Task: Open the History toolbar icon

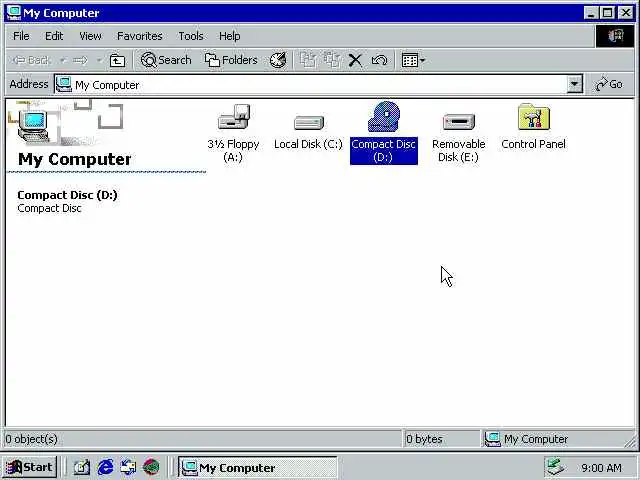Action: click(278, 60)
